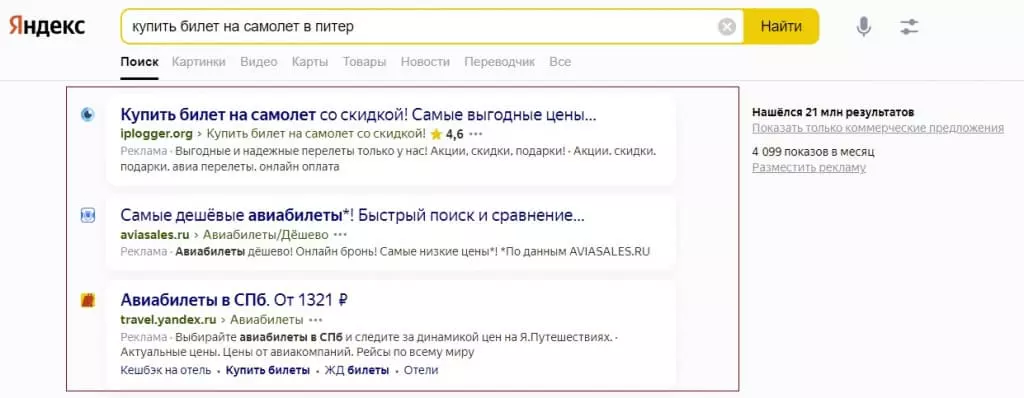Click the "Выбирайте авиабилеты в СПб" snippet text
The width and height of the screenshot is (1024, 398).
pyautogui.click(x=258, y=338)
